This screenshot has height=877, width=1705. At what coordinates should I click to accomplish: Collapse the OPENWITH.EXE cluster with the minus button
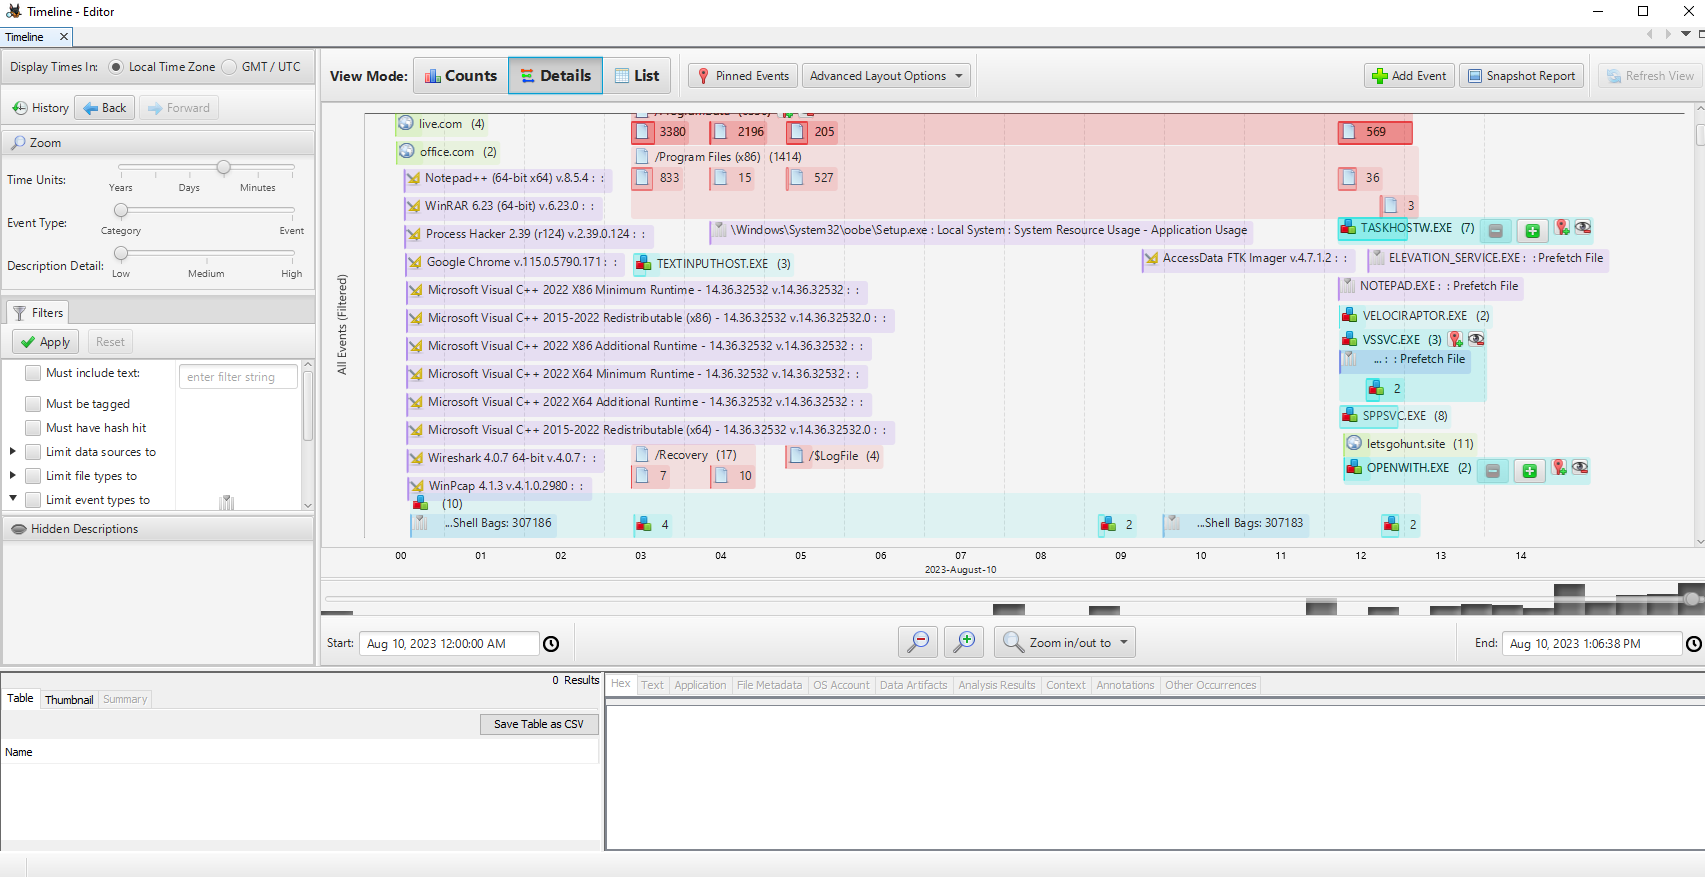click(1493, 470)
